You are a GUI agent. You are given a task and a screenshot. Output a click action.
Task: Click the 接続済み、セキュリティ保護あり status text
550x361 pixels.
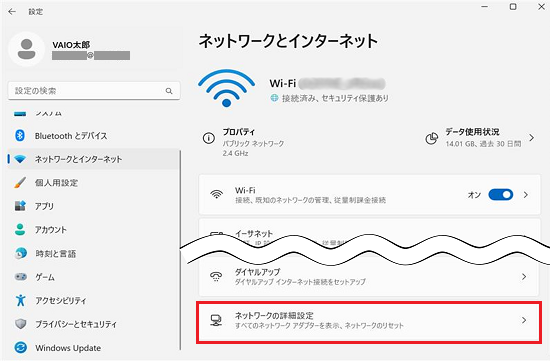[335, 98]
